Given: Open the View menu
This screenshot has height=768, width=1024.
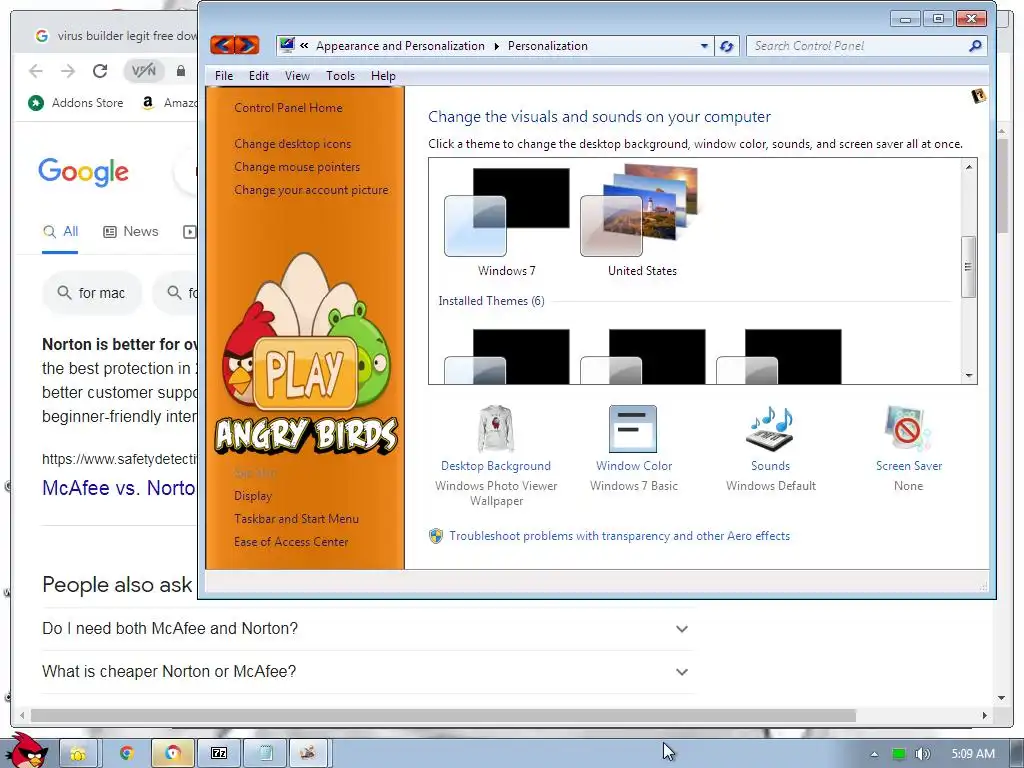Looking at the screenshot, I should [x=297, y=76].
